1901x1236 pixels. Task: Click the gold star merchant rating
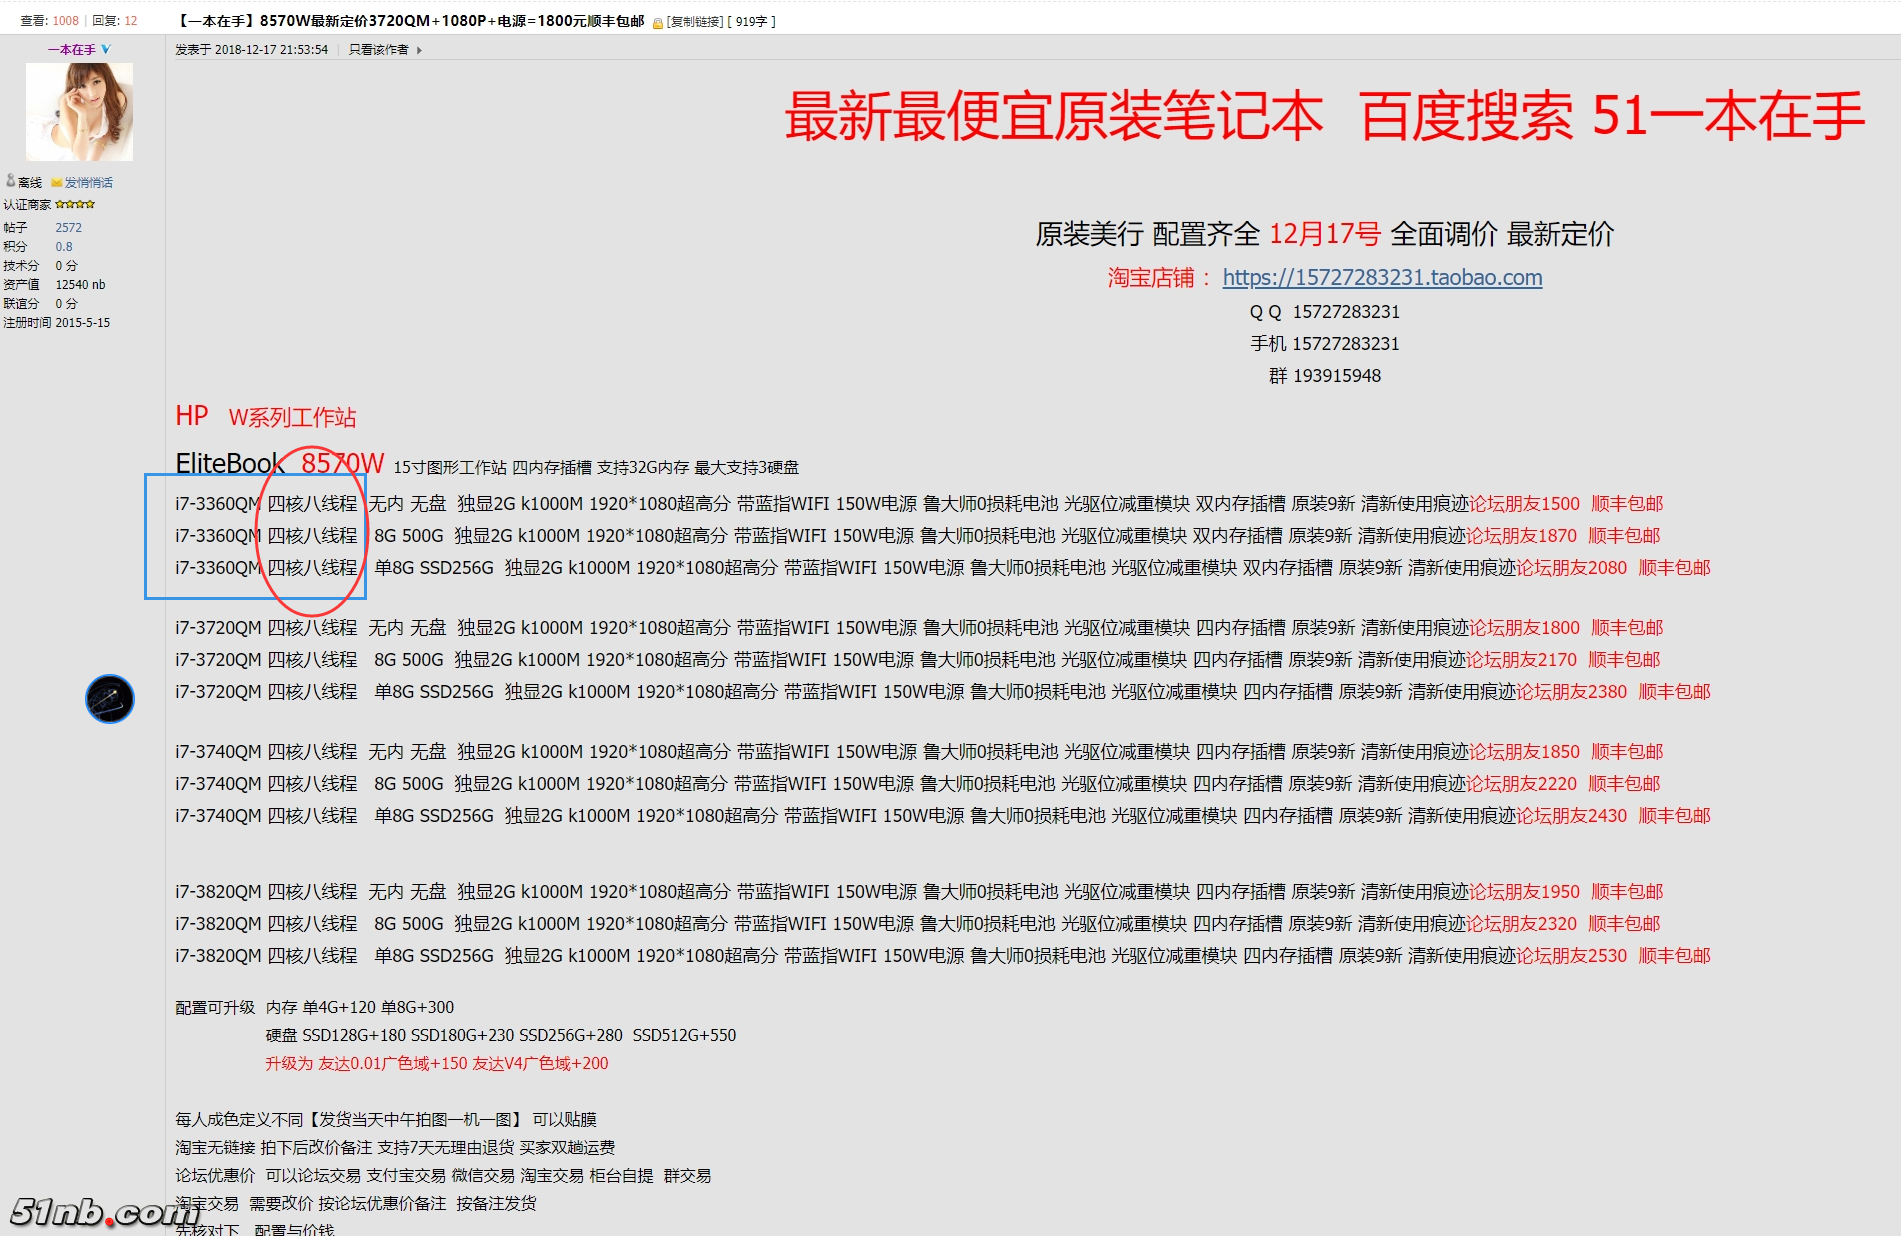click(75, 204)
